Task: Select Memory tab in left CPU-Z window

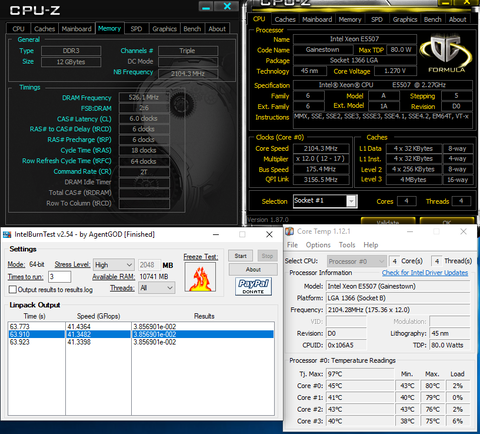Action: coord(109,28)
